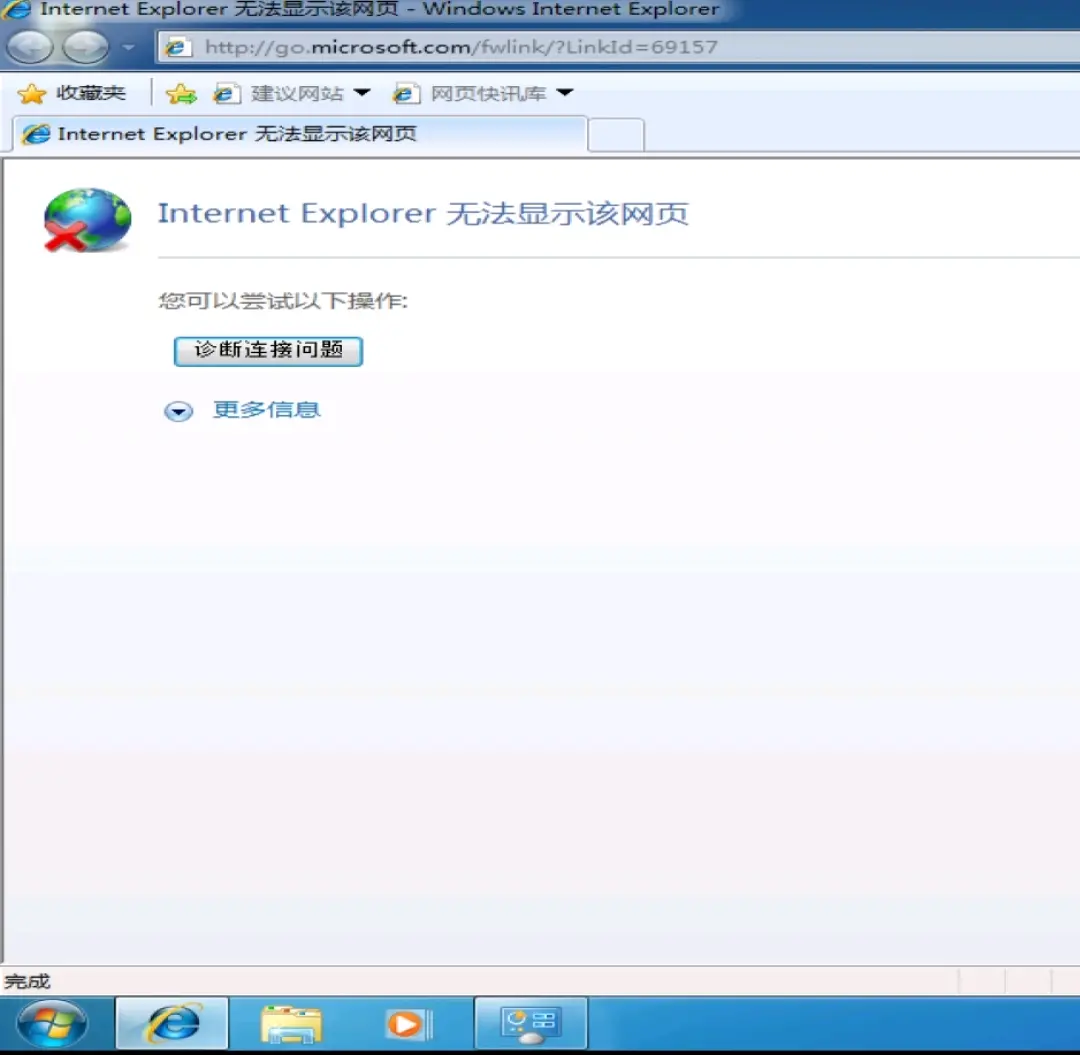Click the 您可以尝试以下操作 text

coord(283,301)
